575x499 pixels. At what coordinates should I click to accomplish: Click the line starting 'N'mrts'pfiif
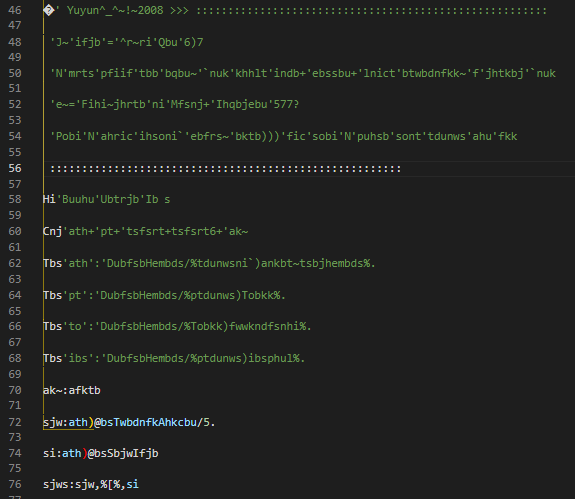[303, 73]
